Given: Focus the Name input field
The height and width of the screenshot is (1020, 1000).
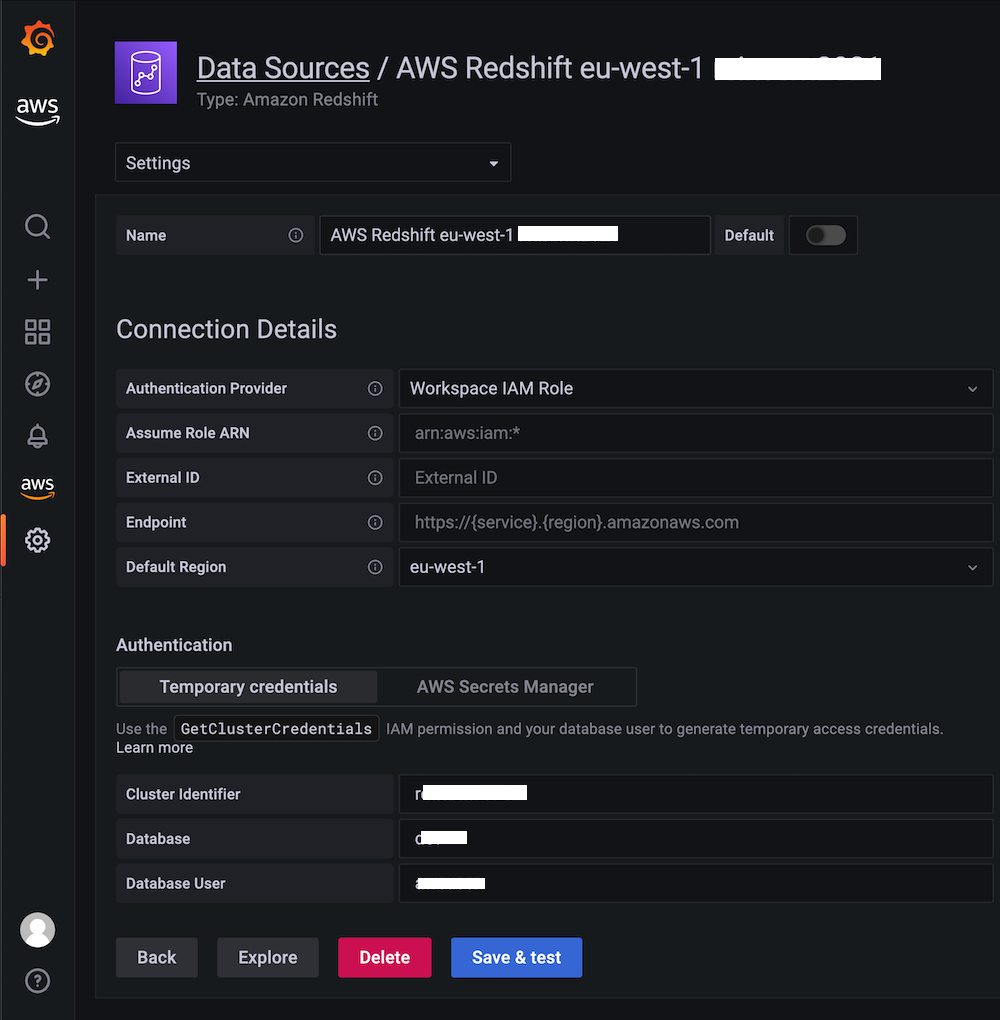Looking at the screenshot, I should coord(515,235).
